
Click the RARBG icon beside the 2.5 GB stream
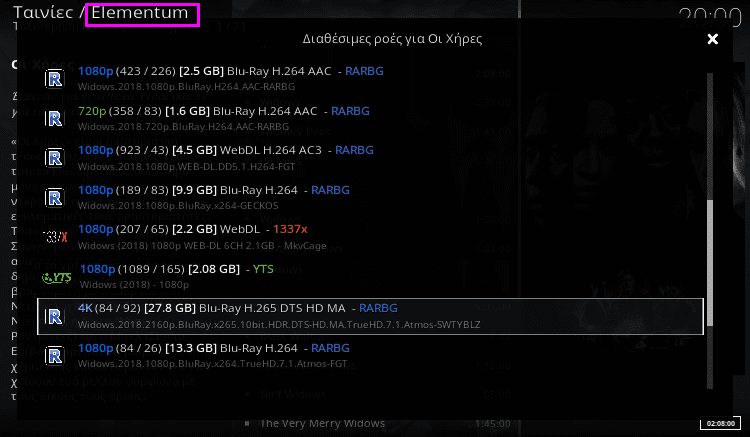coord(55,78)
